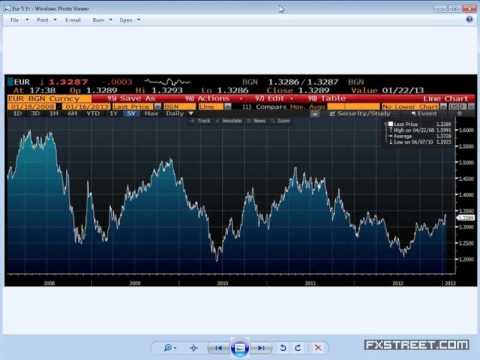Click the Actions button in chart
480x360 pixels.
click(x=208, y=98)
